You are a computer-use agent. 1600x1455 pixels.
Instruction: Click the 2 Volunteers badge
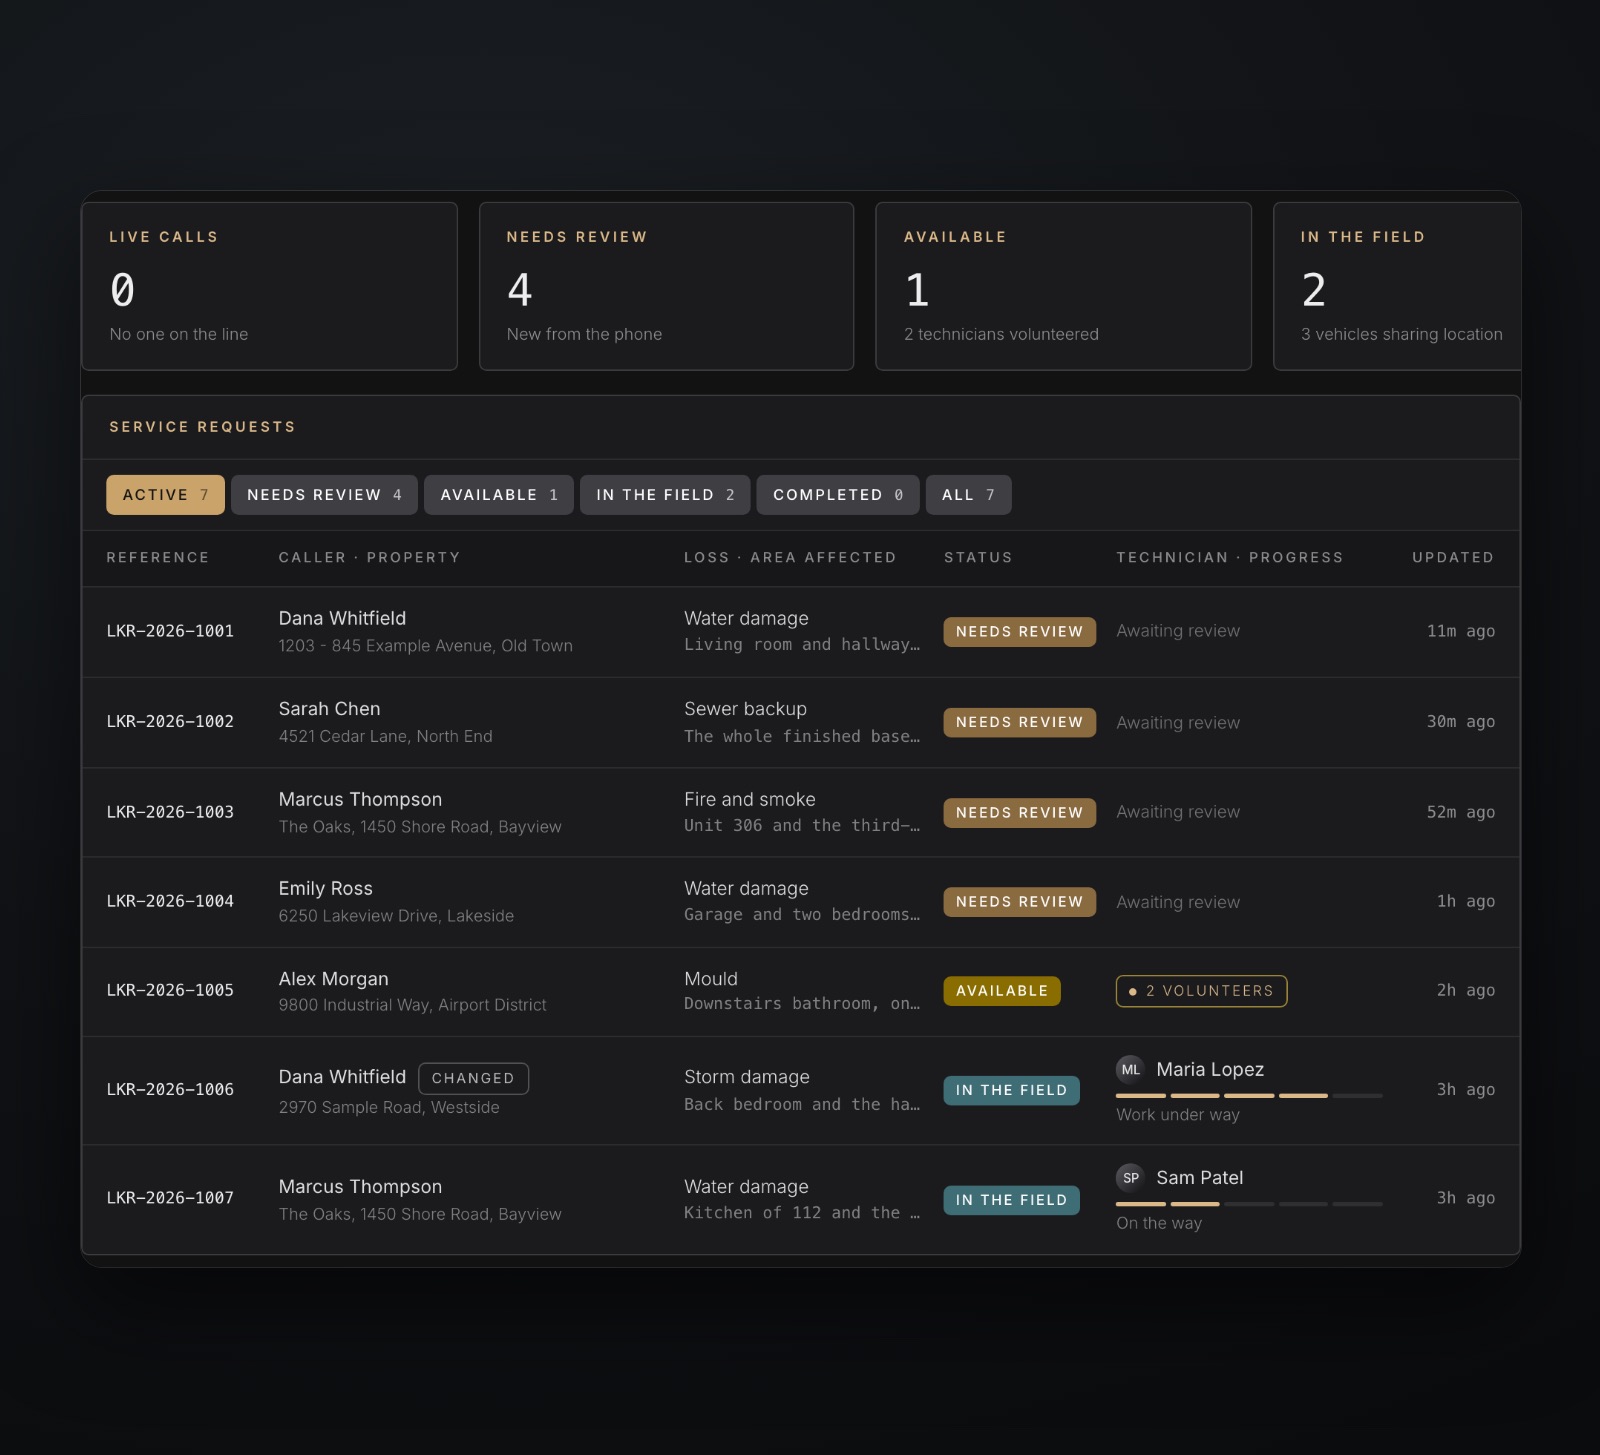[1201, 991]
